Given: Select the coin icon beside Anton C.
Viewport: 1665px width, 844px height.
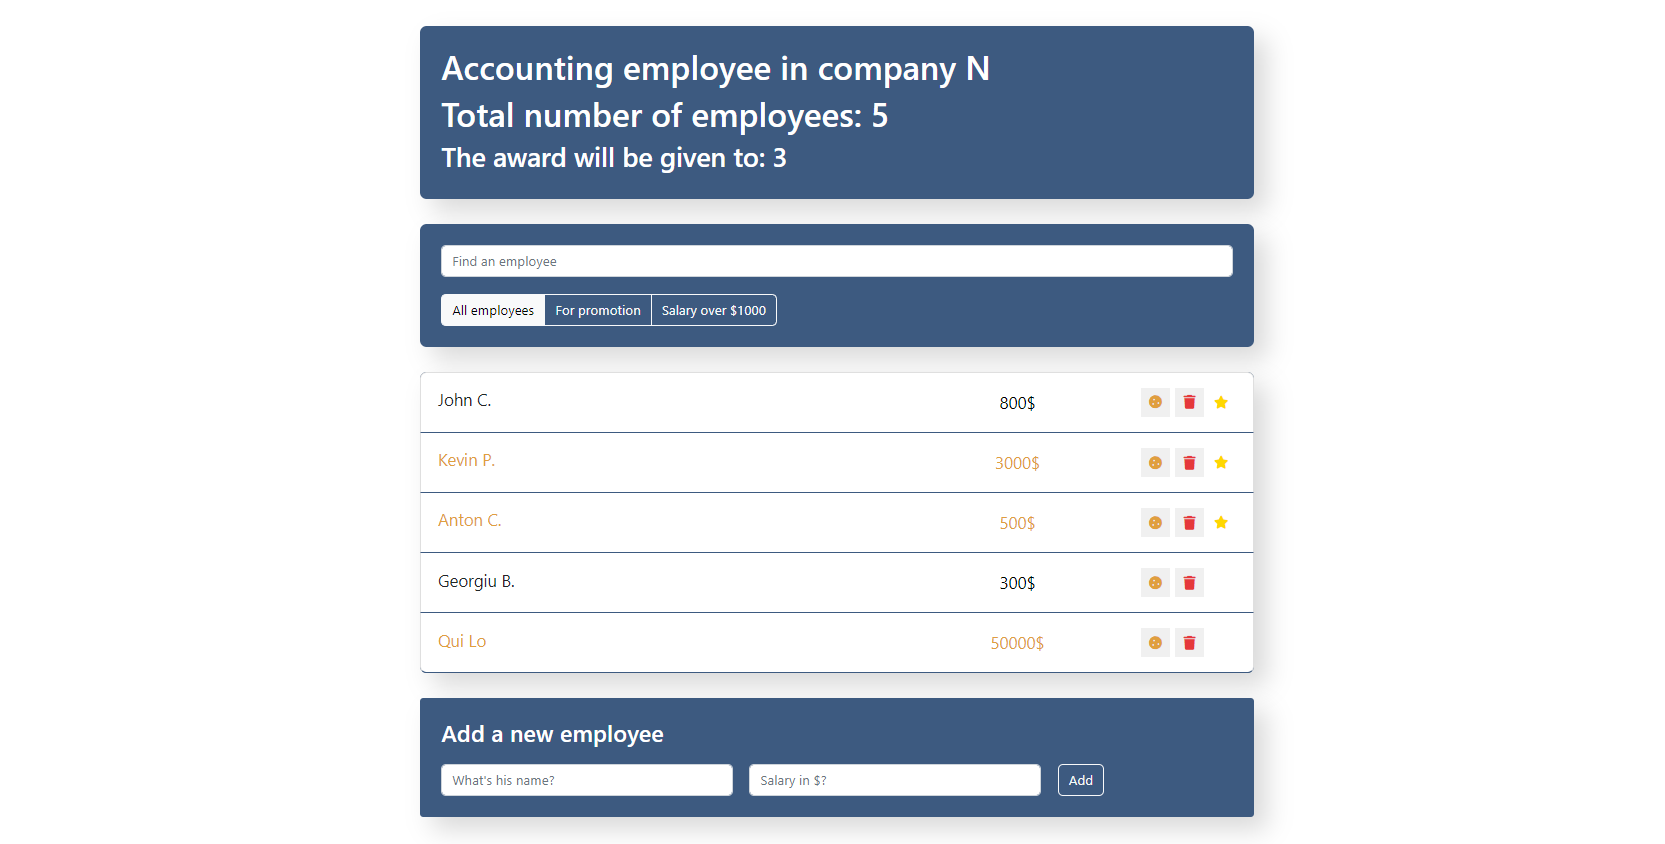Looking at the screenshot, I should (x=1155, y=522).
